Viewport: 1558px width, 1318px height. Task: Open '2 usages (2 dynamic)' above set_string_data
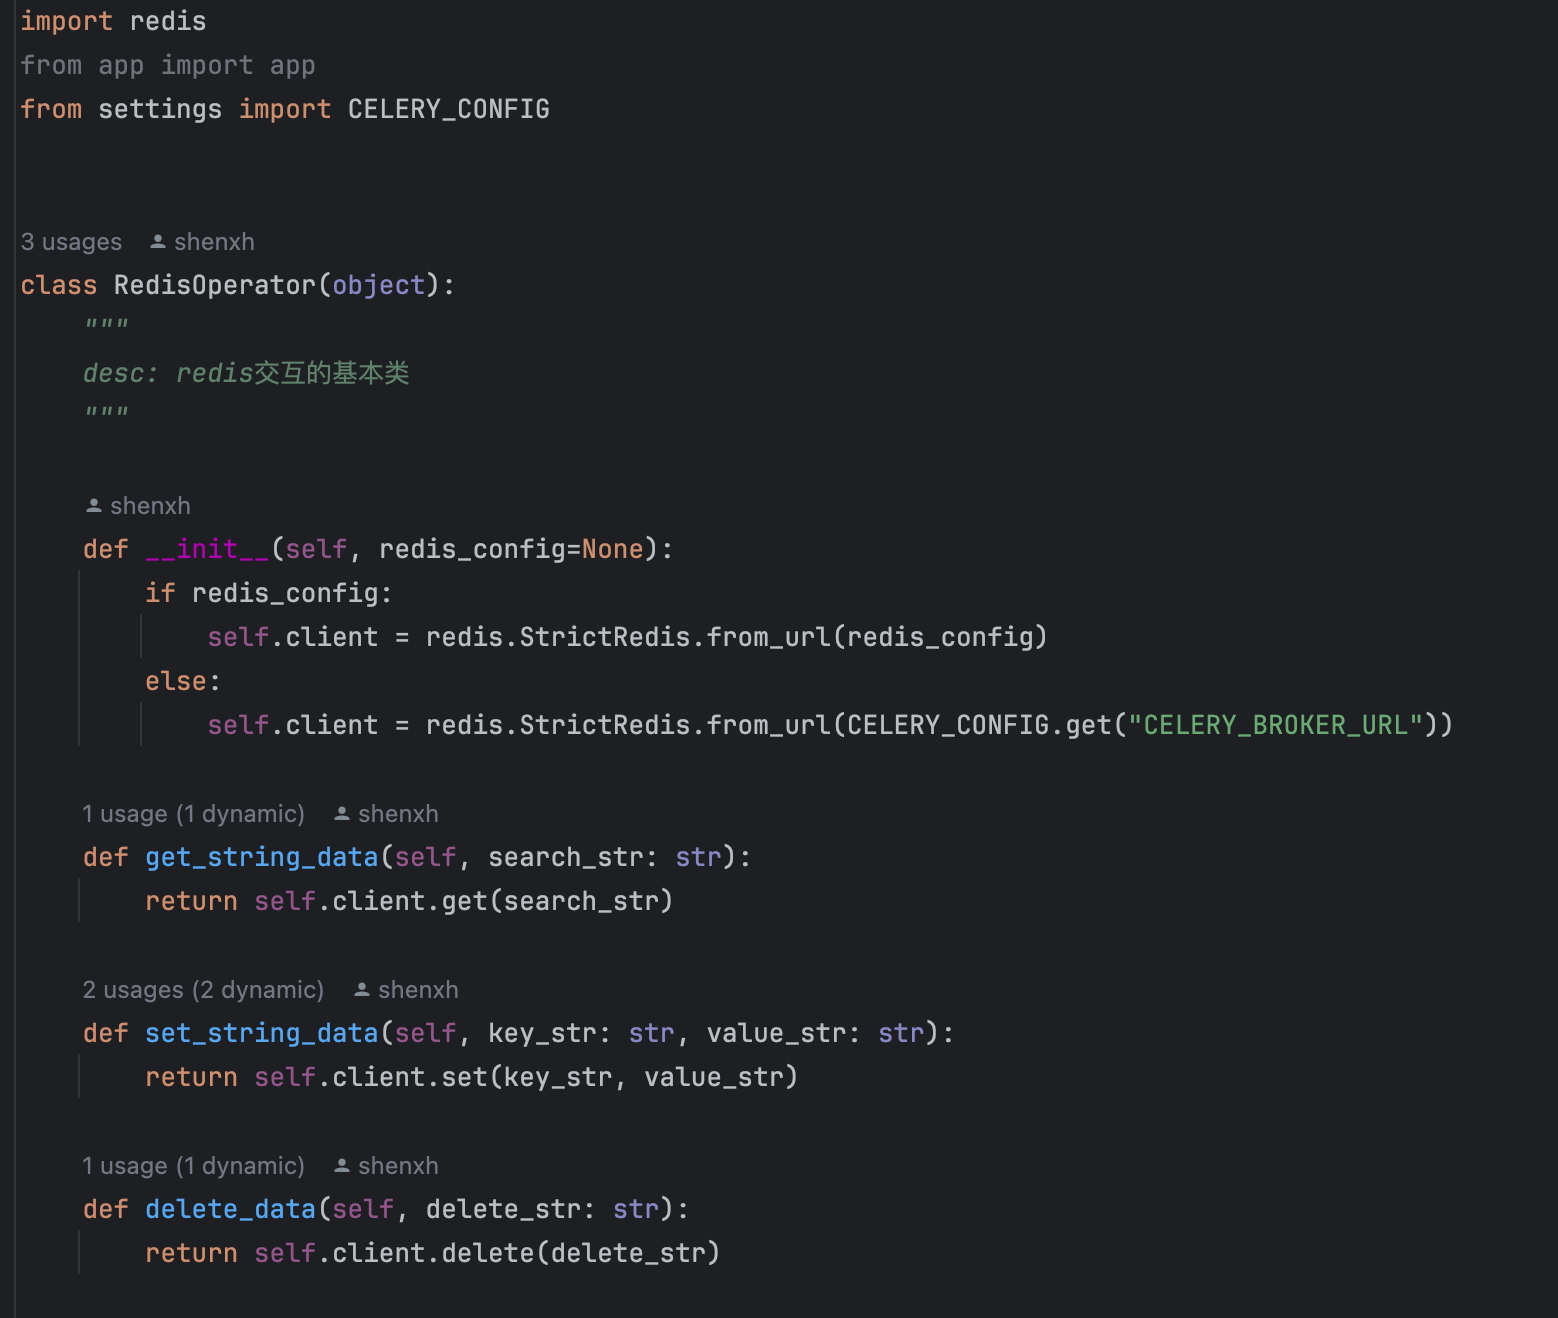203,990
